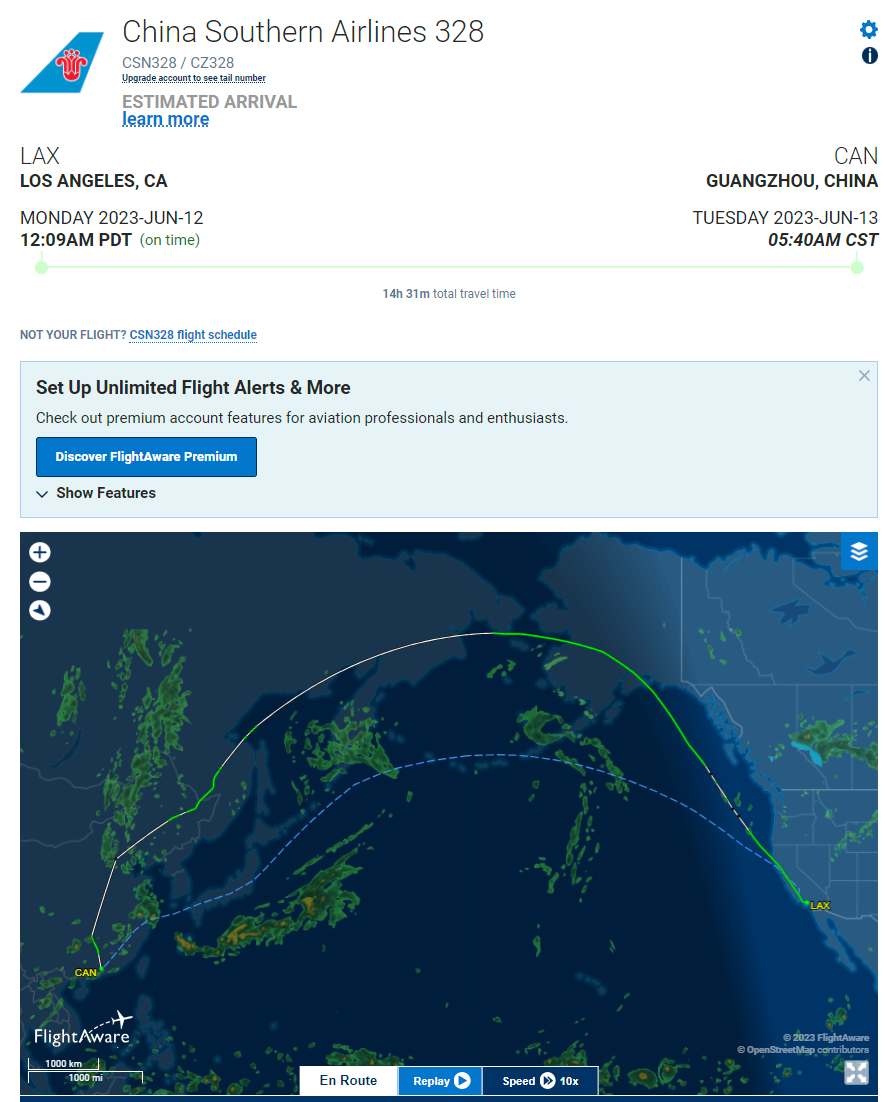Enter fullscreen map view
The height and width of the screenshot is (1102, 886).
click(x=856, y=1072)
